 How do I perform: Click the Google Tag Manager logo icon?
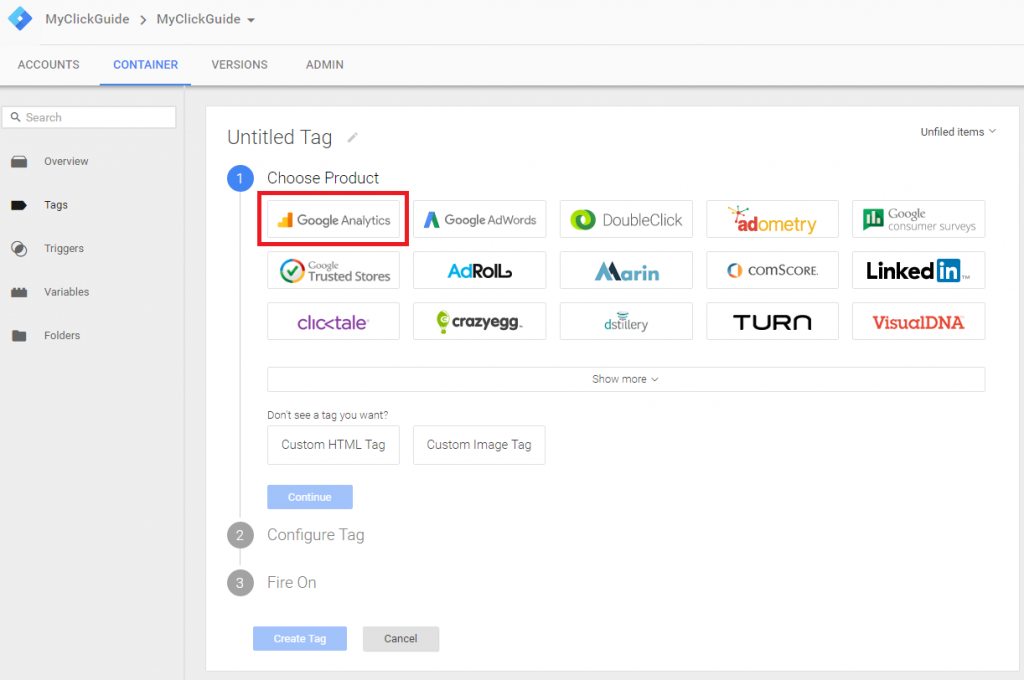20,18
